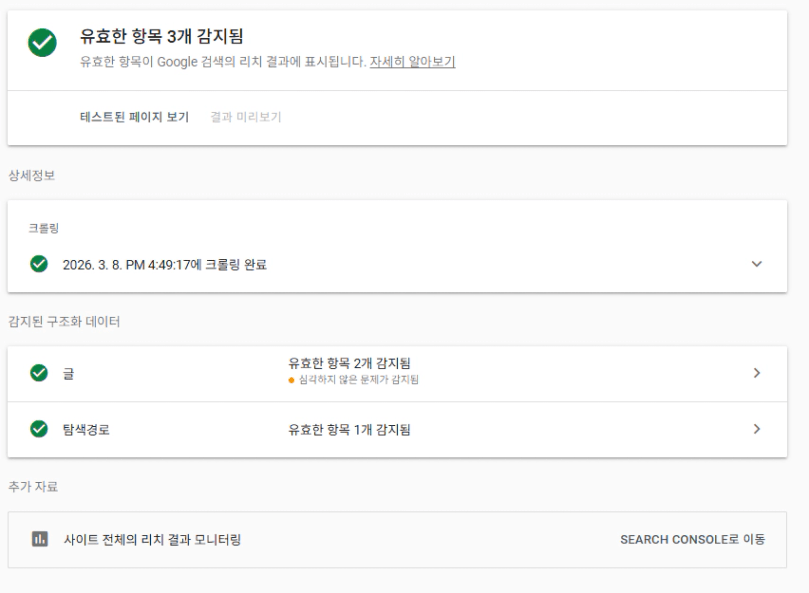Click the large green checkmark beside the header
This screenshot has width=809, height=593.
click(41, 42)
